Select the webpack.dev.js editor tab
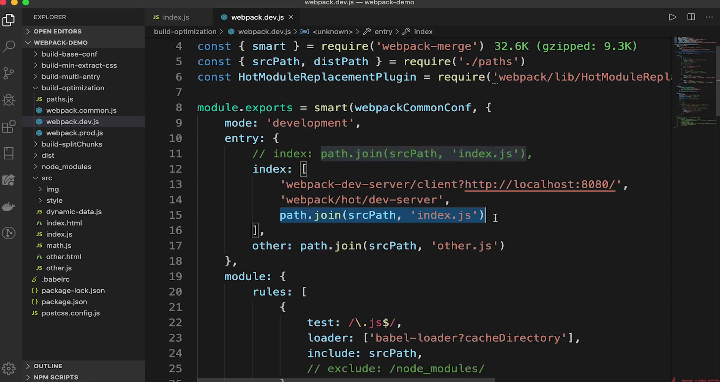The height and width of the screenshot is (382, 720). tap(257, 17)
